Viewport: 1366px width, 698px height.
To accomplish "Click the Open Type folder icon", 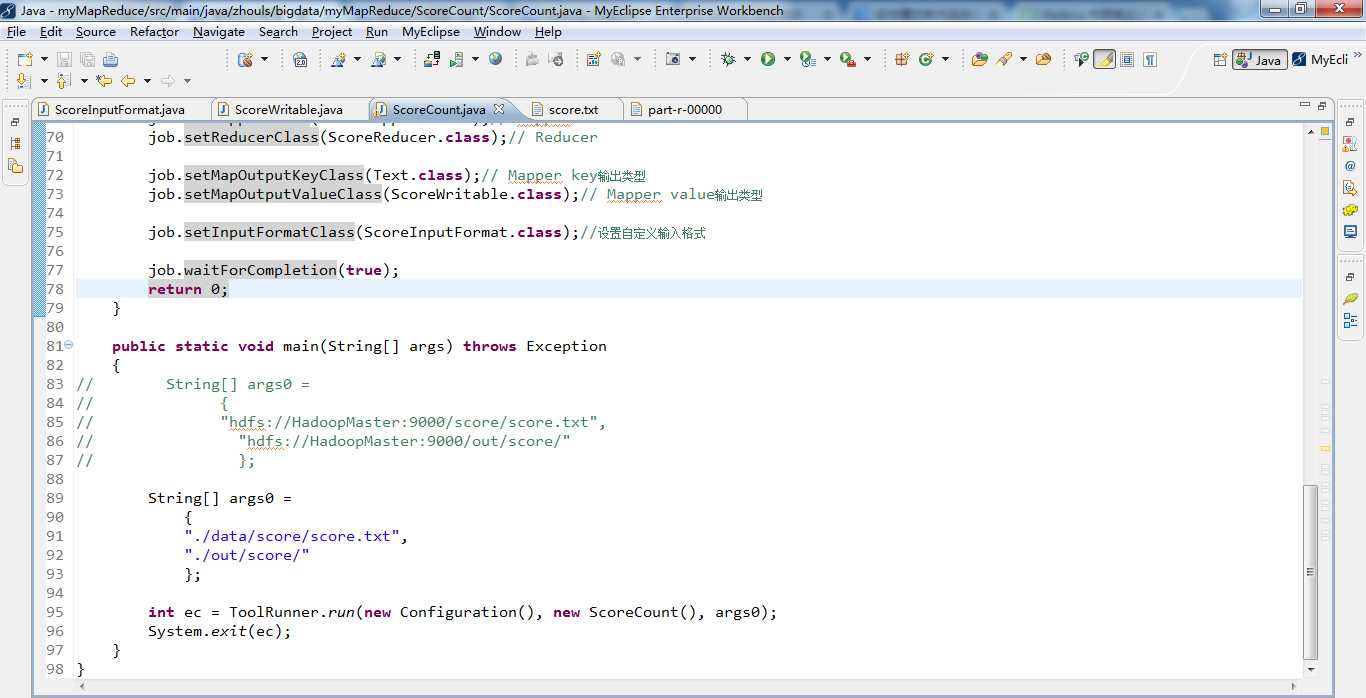I will click(979, 59).
